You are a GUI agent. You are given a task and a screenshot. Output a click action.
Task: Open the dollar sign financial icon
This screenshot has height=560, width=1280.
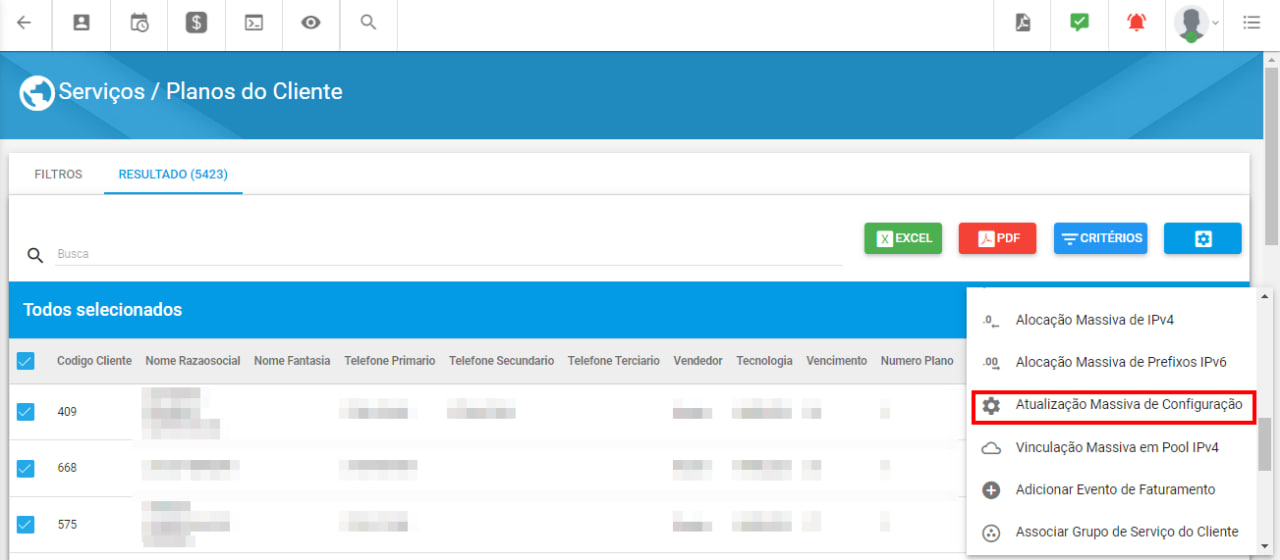(x=196, y=22)
